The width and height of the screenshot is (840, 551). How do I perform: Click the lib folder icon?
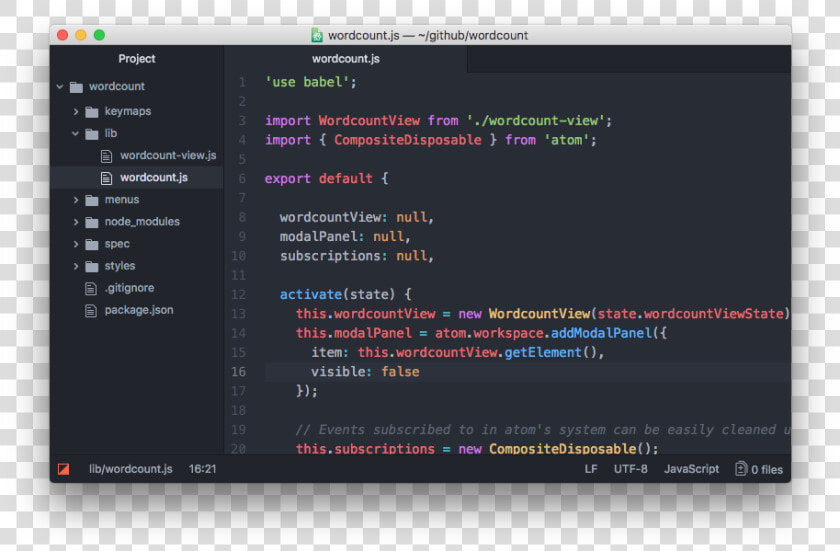click(x=92, y=134)
